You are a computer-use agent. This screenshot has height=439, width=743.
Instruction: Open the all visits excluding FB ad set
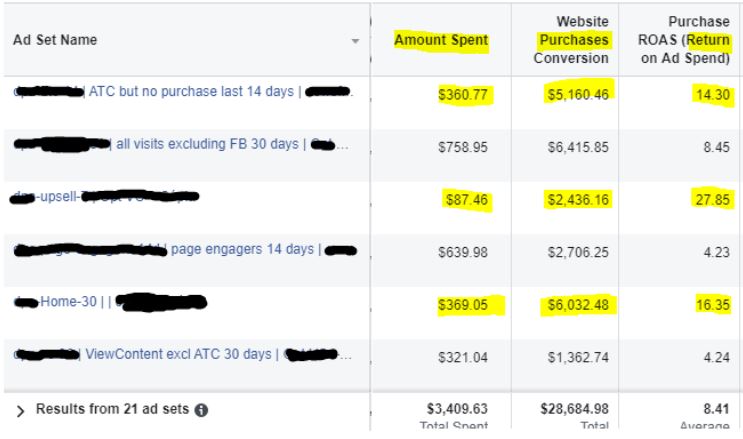point(208,144)
